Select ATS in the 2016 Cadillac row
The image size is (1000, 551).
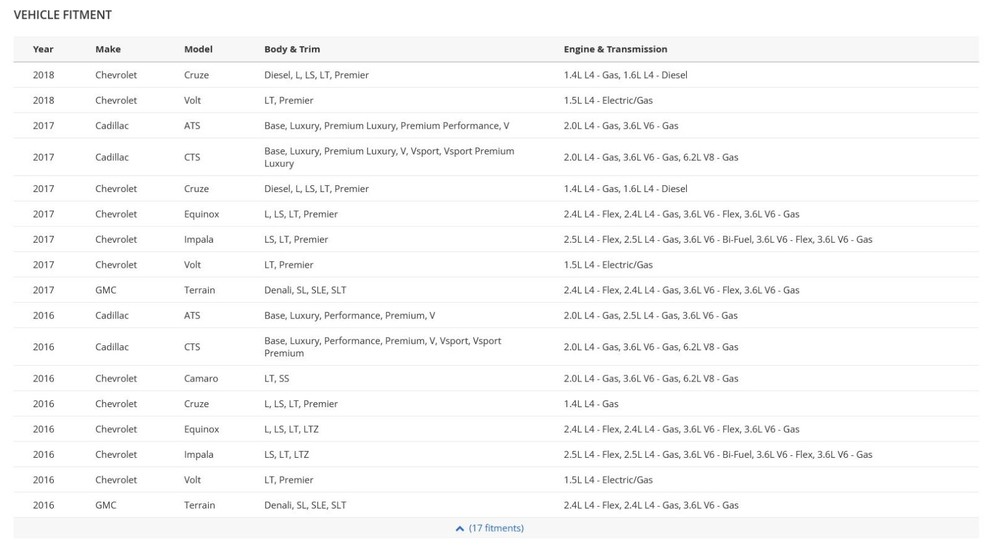(x=192, y=315)
